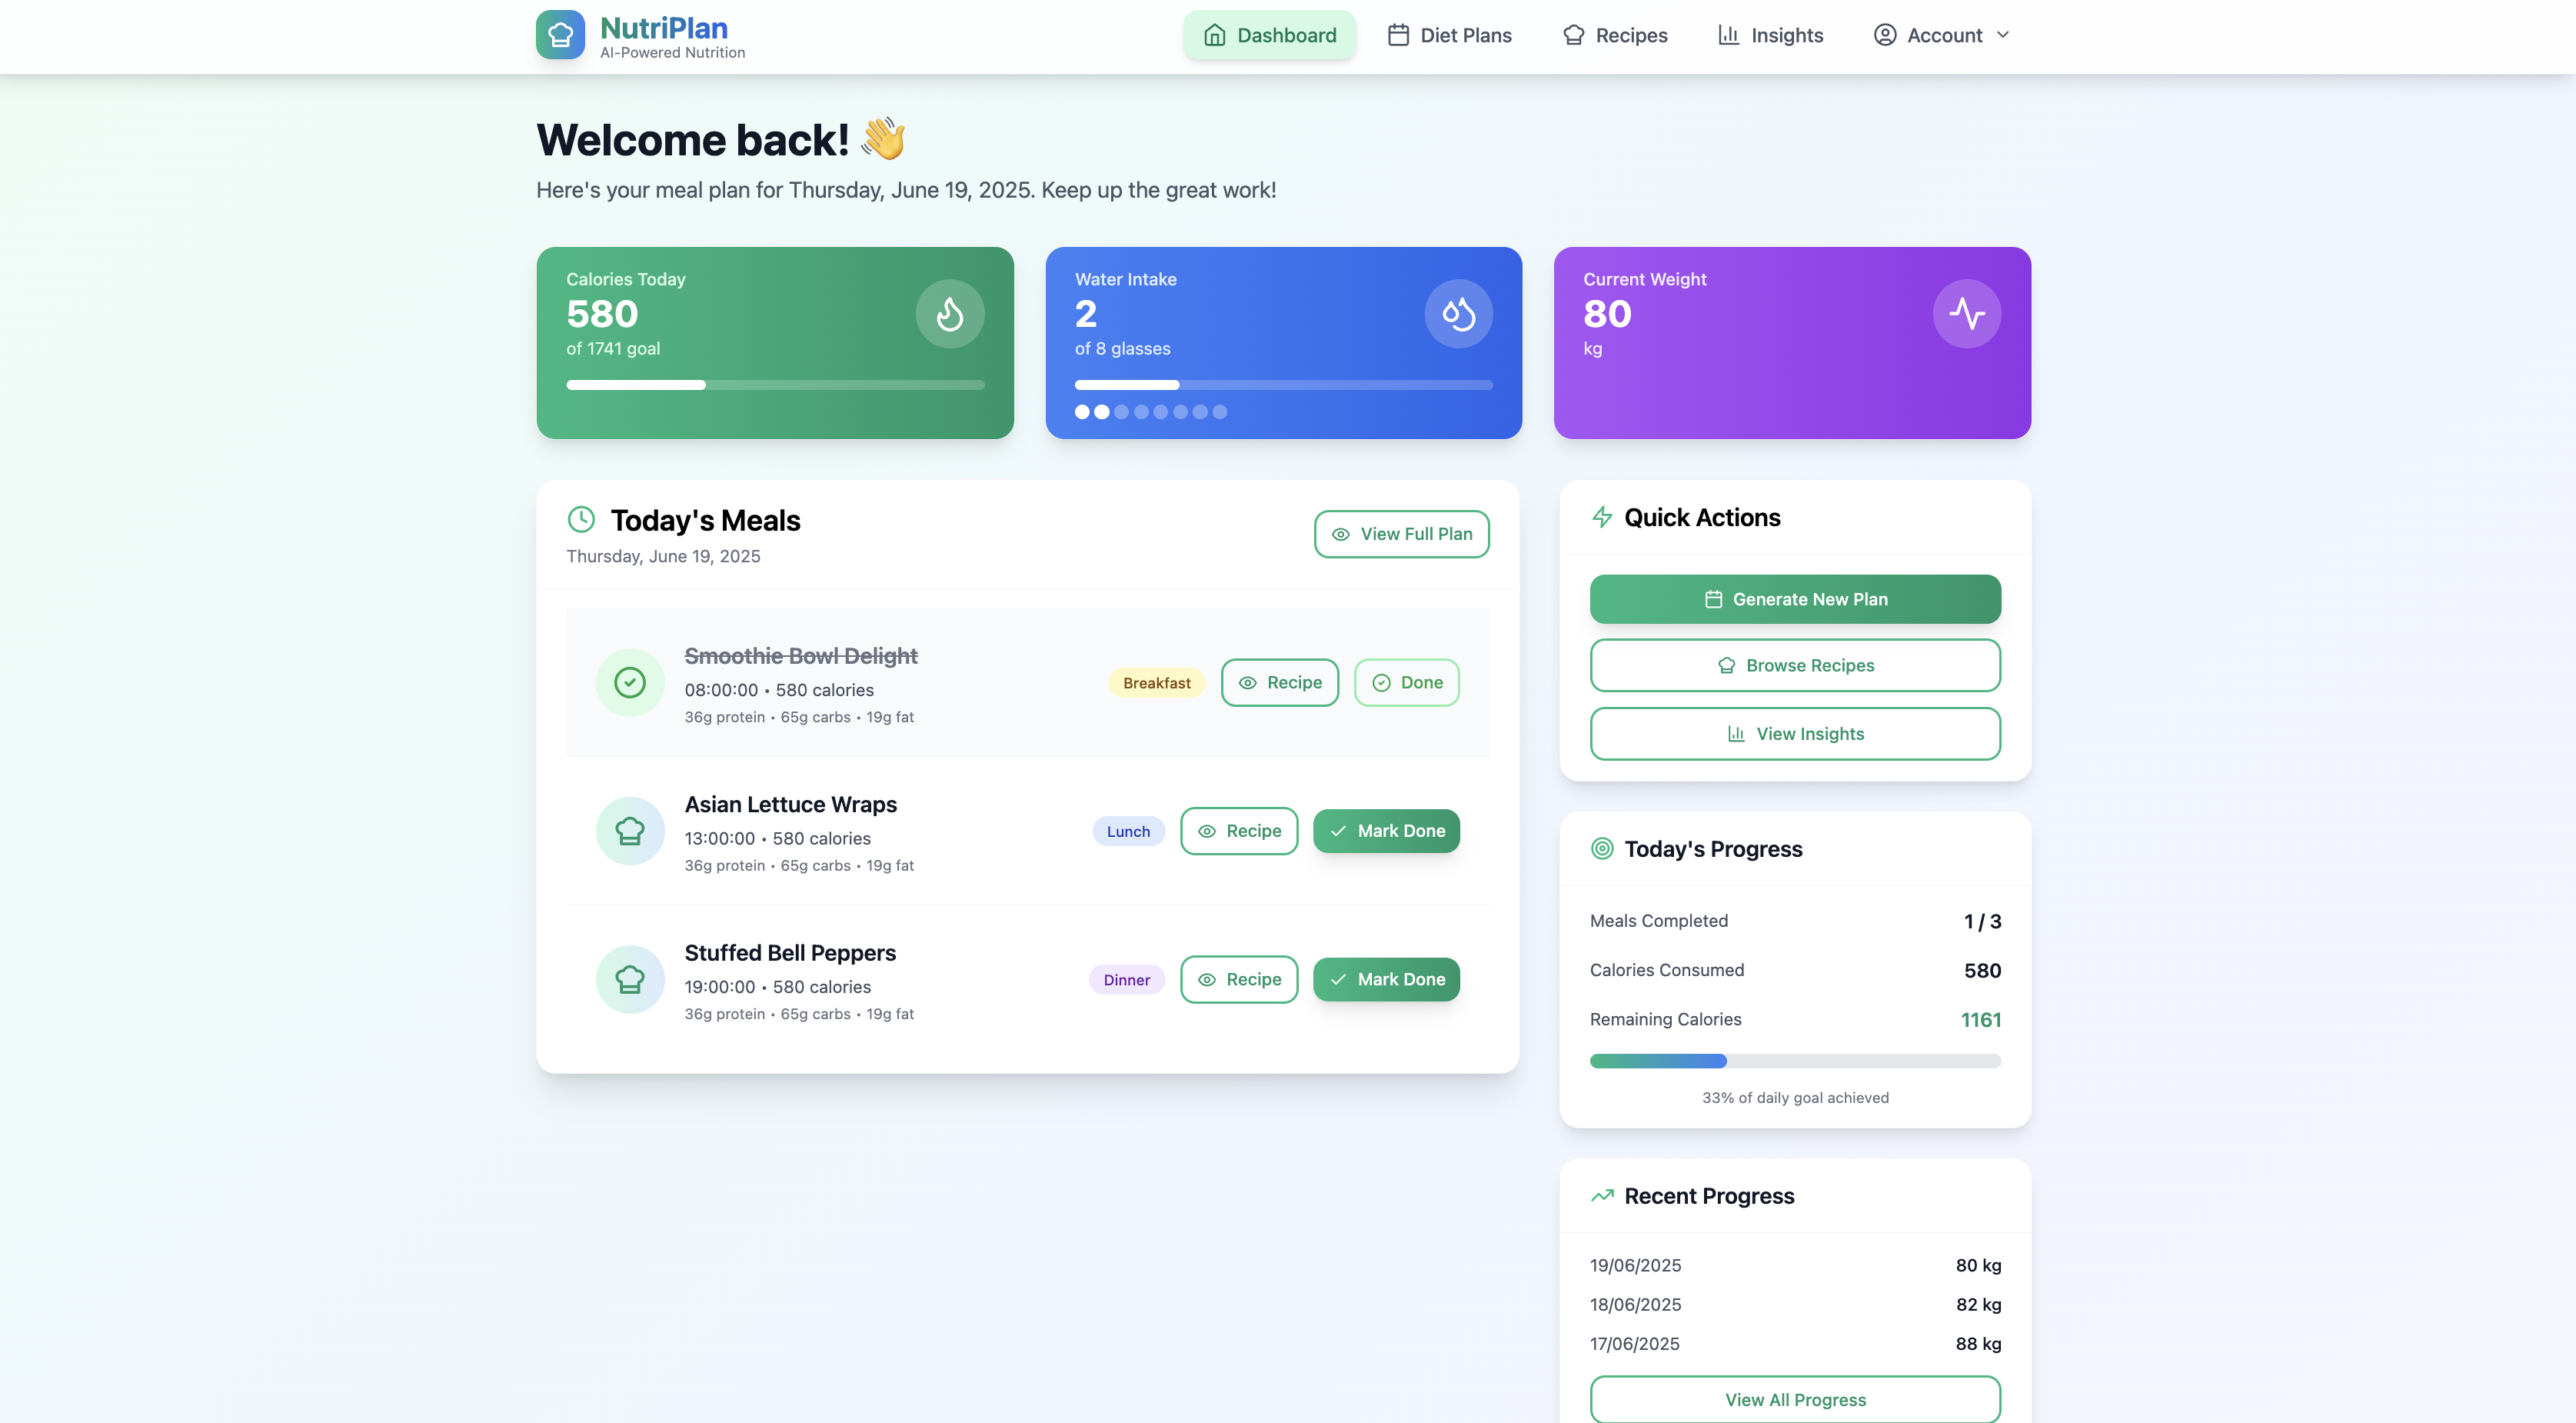2576x1423 pixels.
Task: Click the chevron arrow next to Account
Action: [2003, 35]
